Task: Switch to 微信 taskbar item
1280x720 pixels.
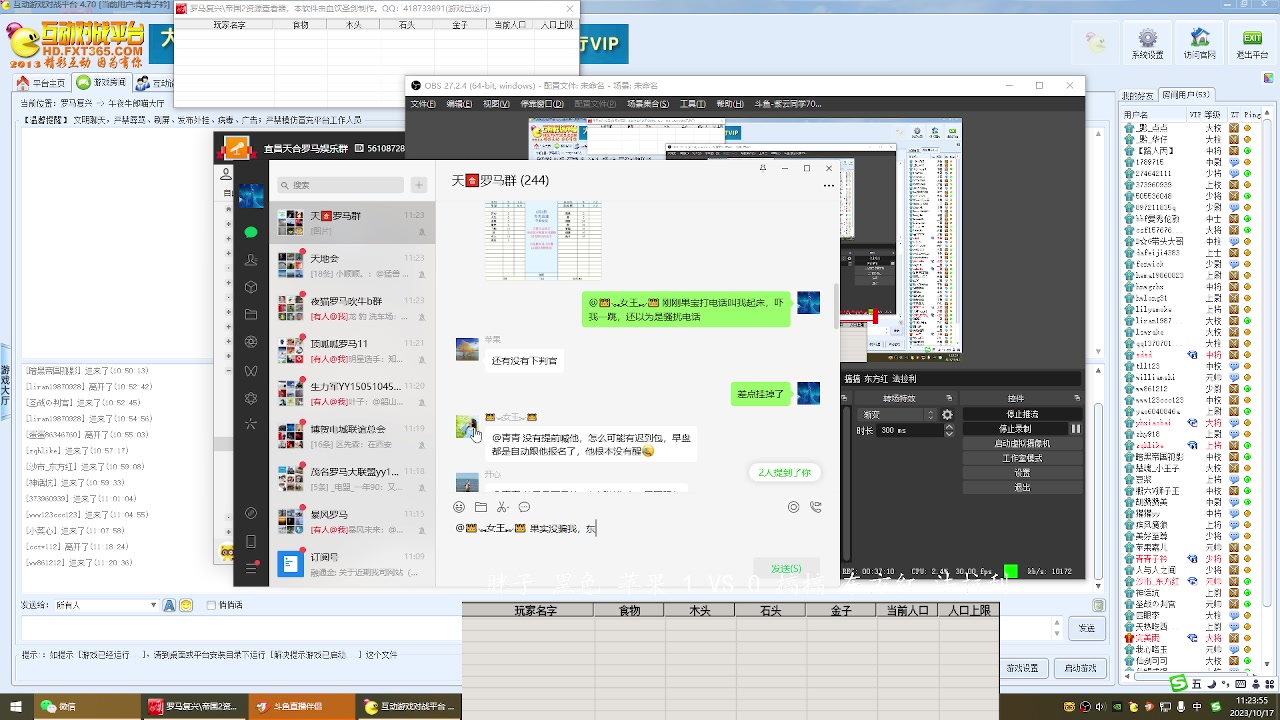Action: tap(89, 707)
